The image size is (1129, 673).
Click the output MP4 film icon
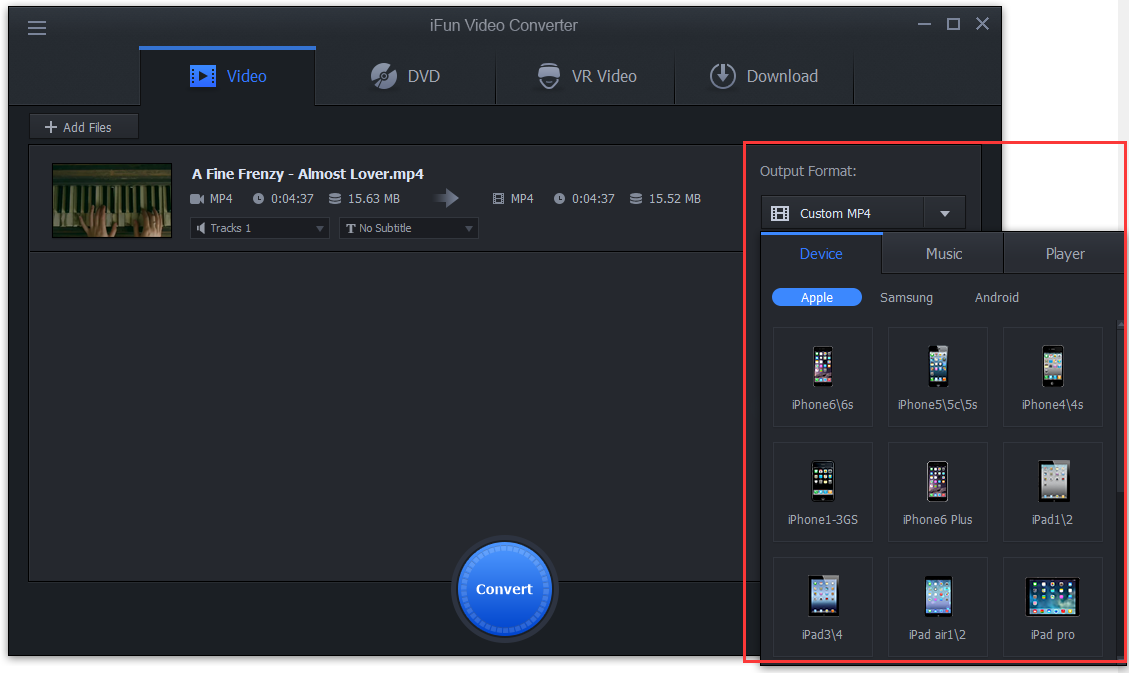[x=498, y=199]
